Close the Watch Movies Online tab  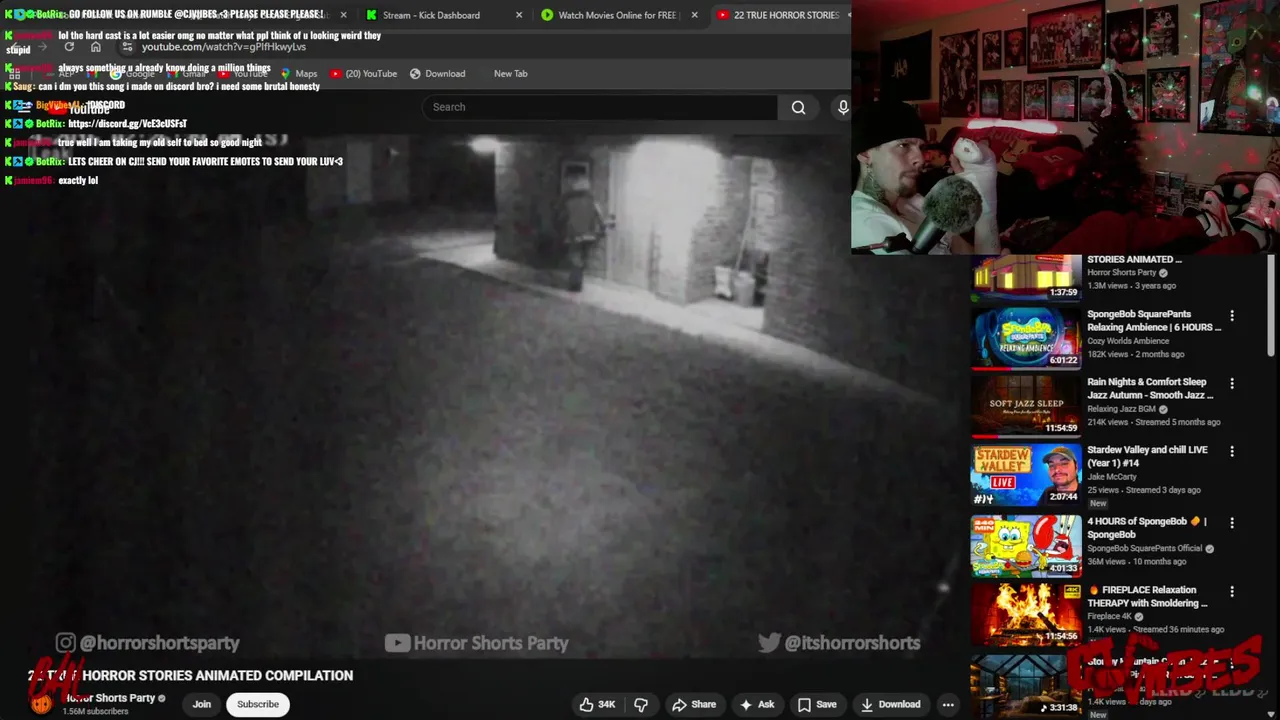[695, 15]
